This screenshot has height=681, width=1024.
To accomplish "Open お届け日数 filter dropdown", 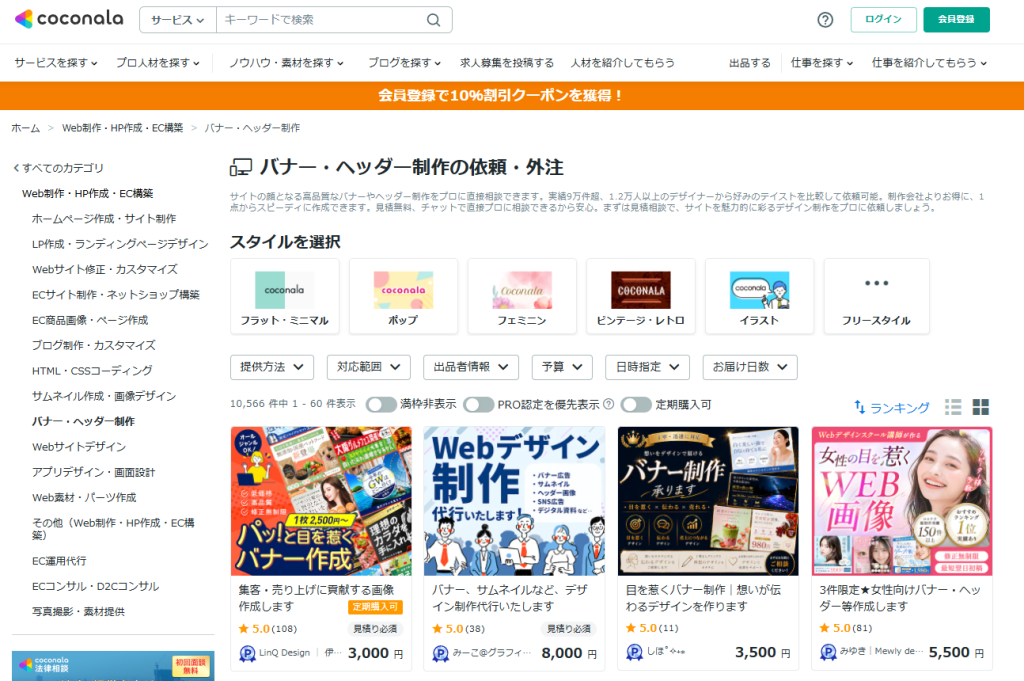I will click(x=750, y=367).
